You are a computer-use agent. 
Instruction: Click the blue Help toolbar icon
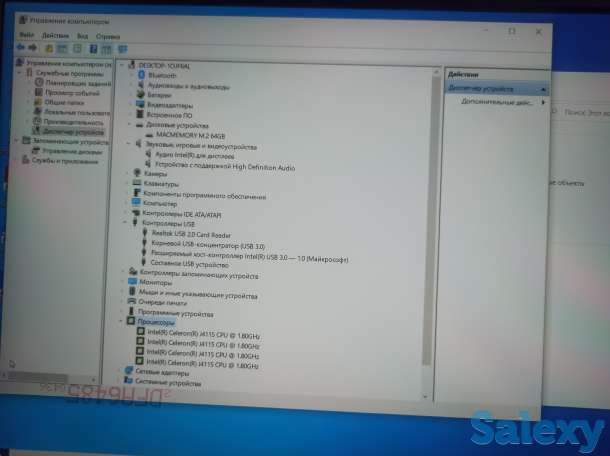click(x=94, y=47)
